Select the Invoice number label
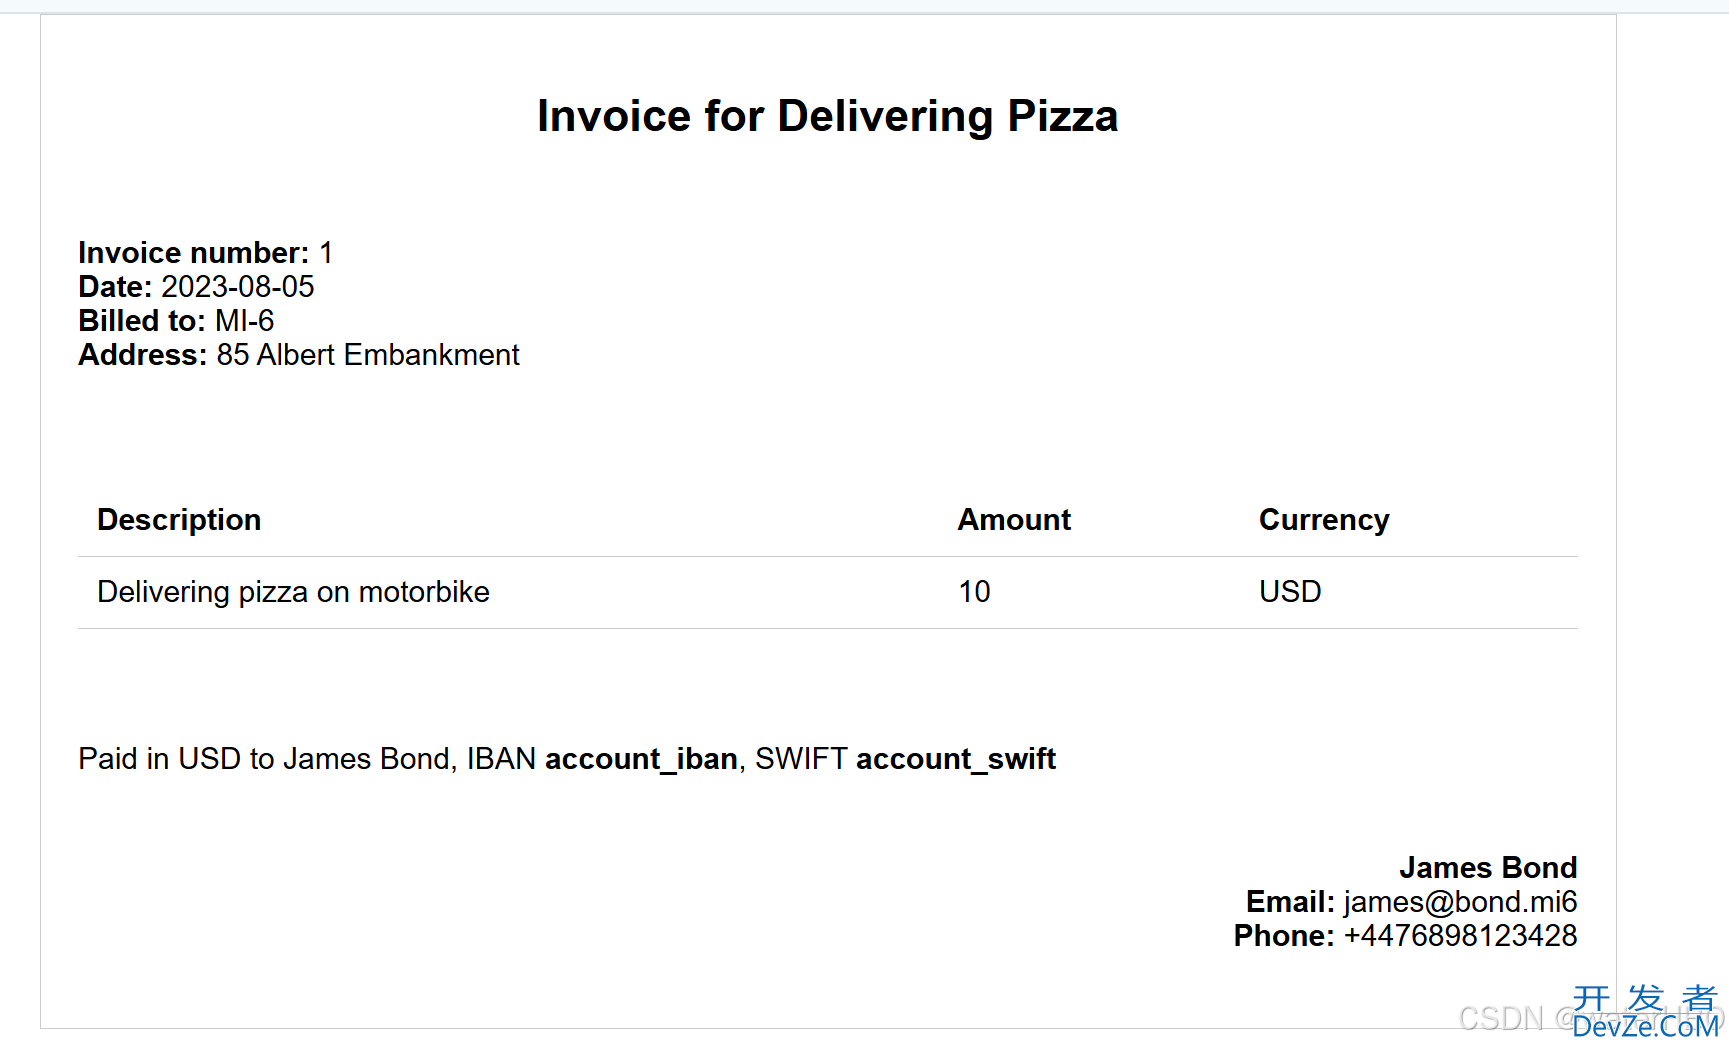1729x1048 pixels. coord(194,253)
